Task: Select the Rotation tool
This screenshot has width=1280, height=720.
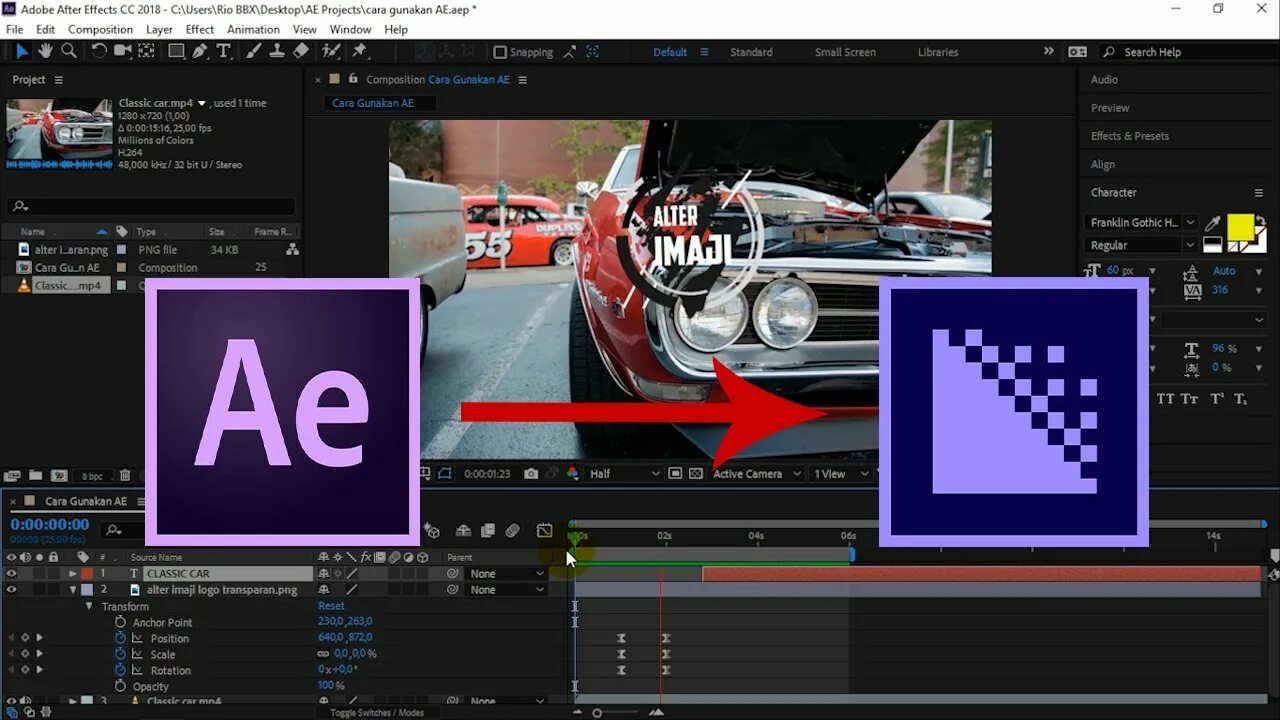Action: coord(99,51)
